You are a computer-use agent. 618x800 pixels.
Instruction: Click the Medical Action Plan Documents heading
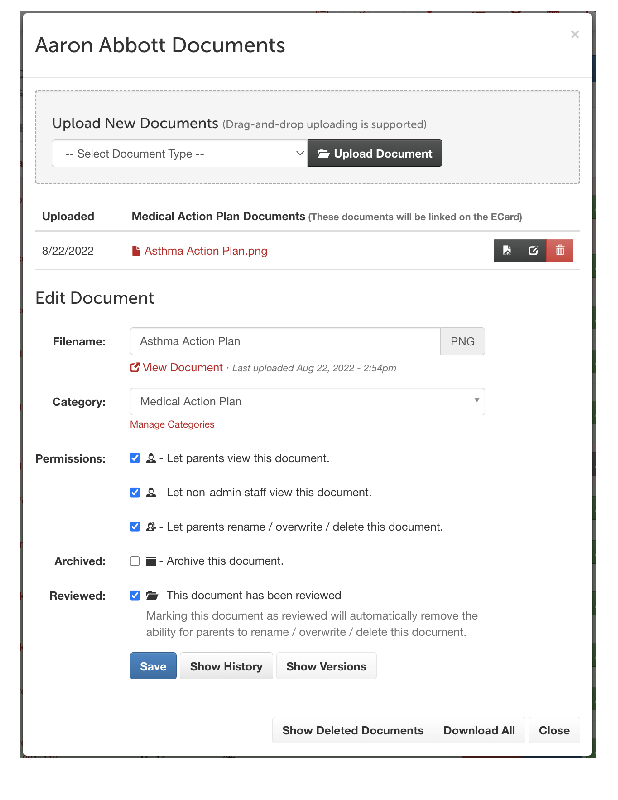pos(218,216)
